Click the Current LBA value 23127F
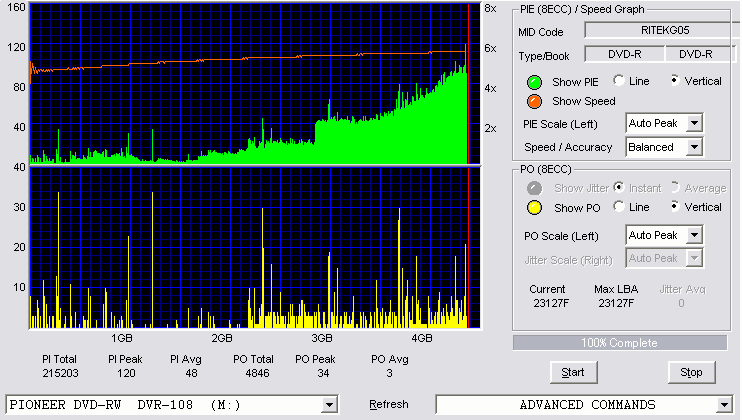The height and width of the screenshot is (420, 742). (551, 303)
